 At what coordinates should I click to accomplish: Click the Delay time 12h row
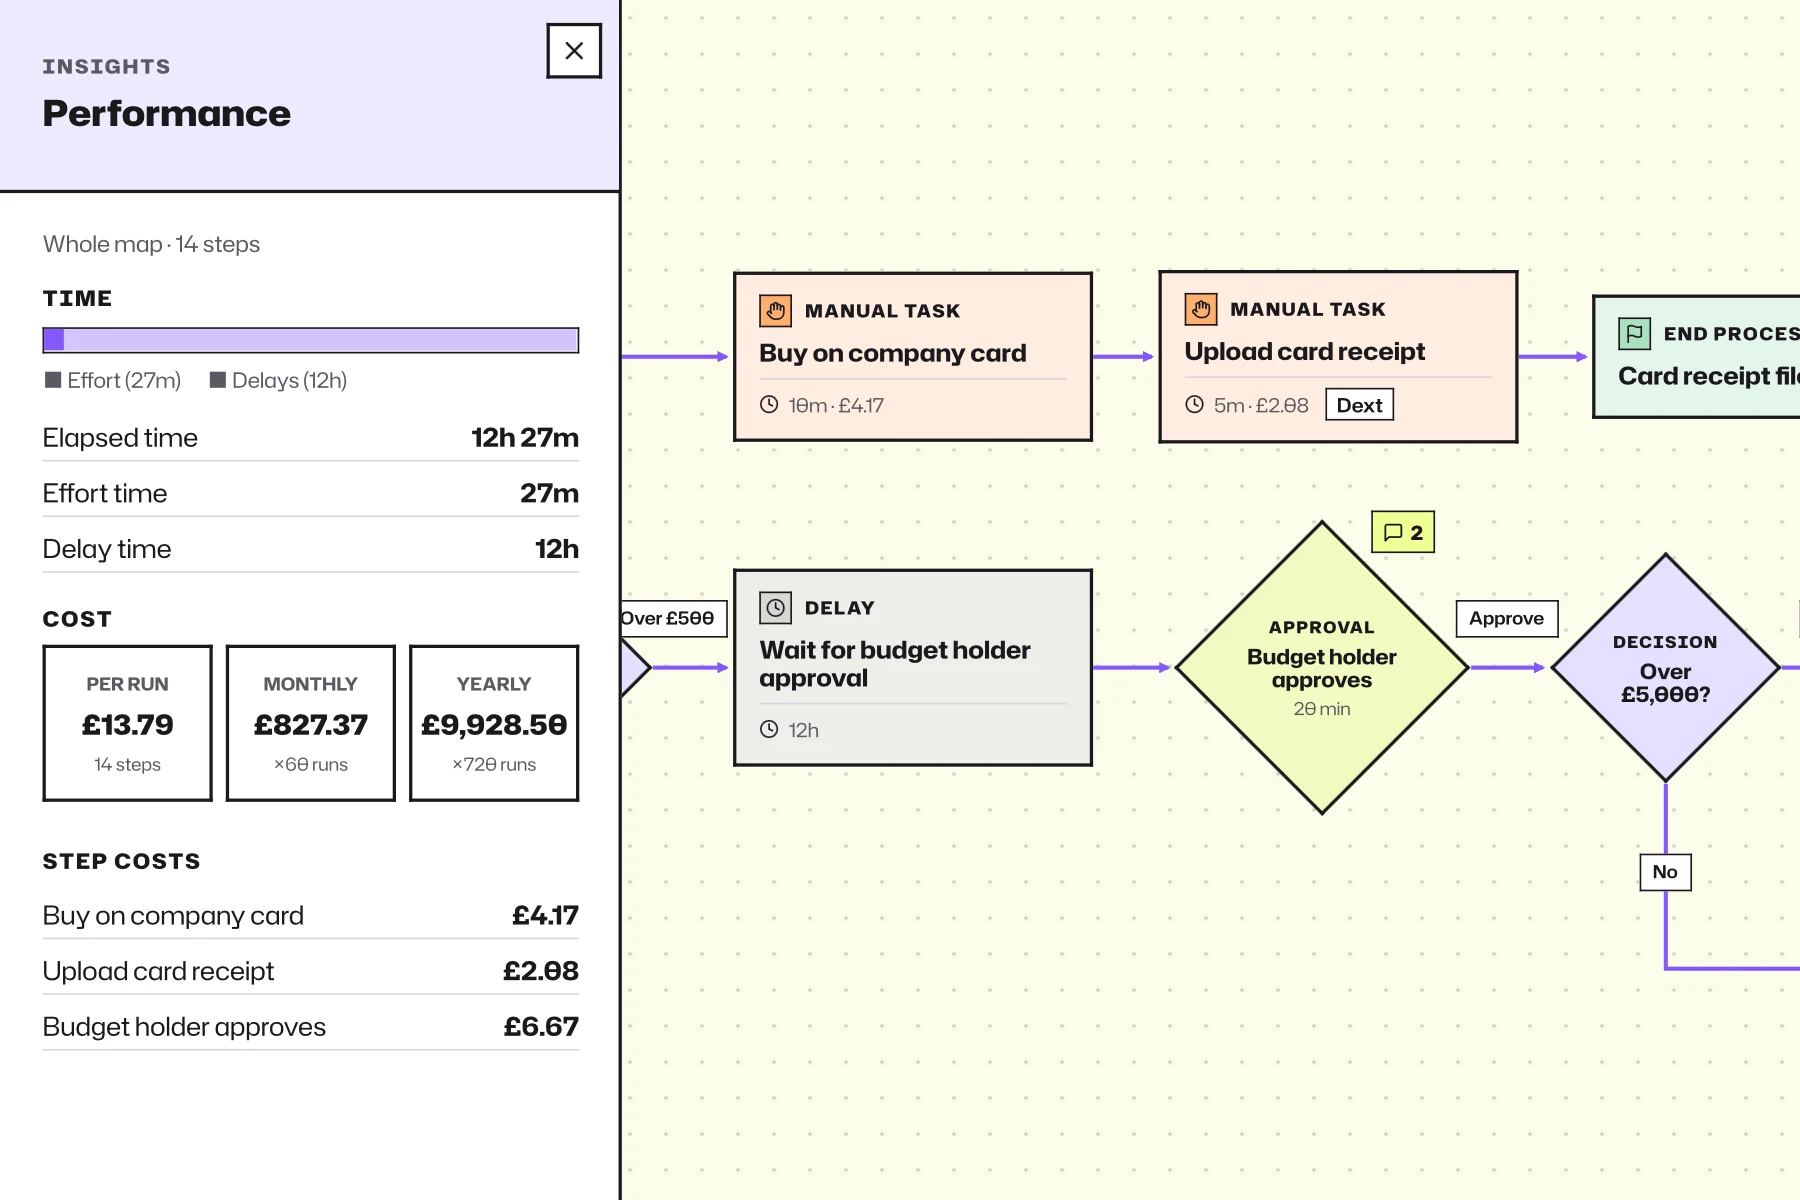(x=311, y=549)
